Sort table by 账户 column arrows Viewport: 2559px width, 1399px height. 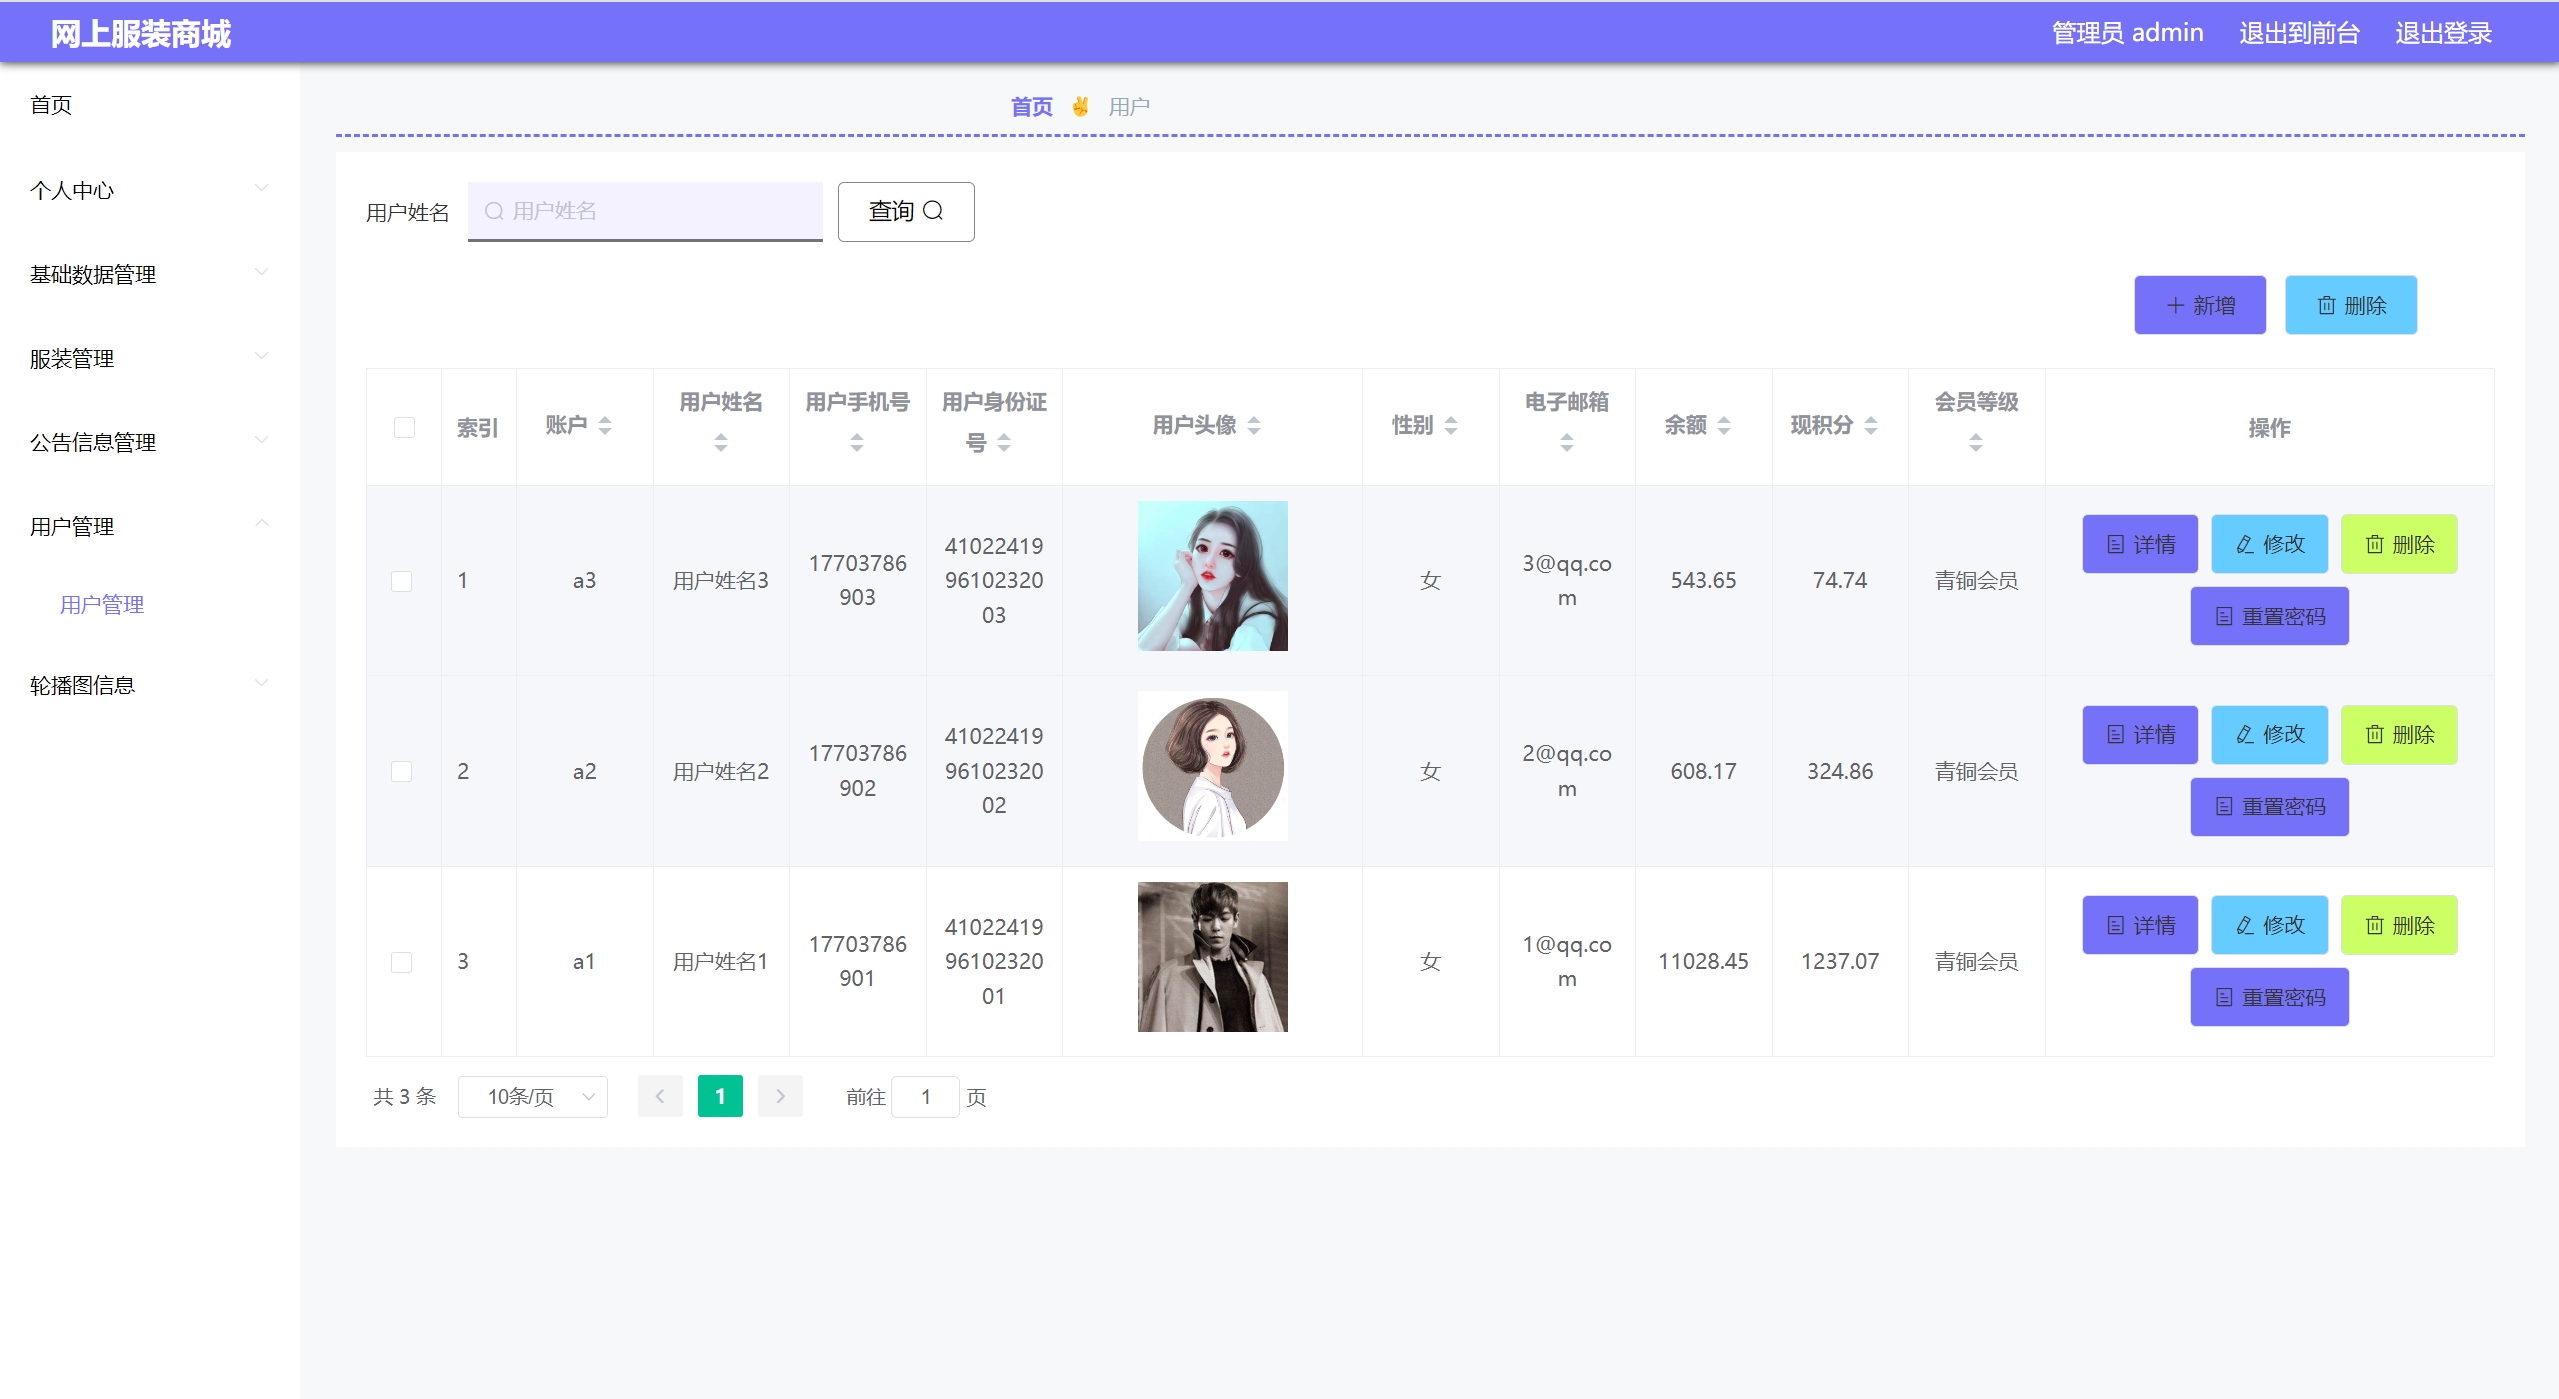point(605,426)
